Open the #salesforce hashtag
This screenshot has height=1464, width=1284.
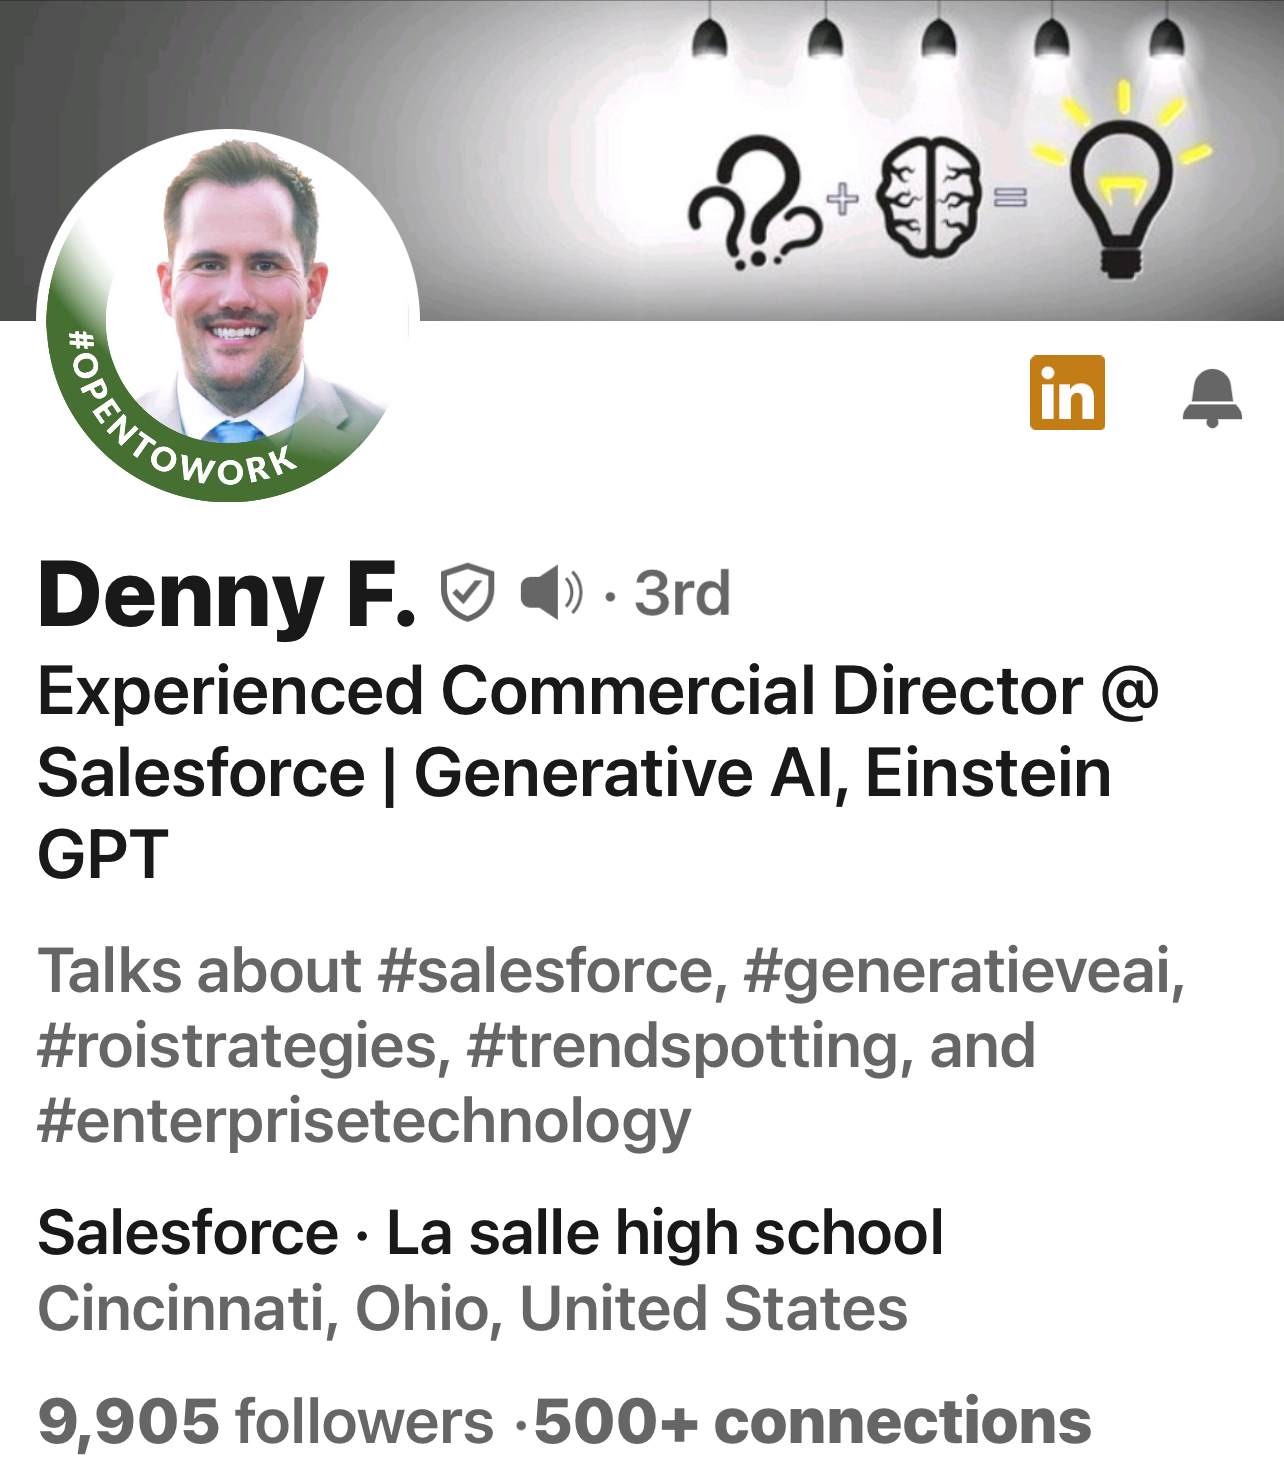coord(546,971)
